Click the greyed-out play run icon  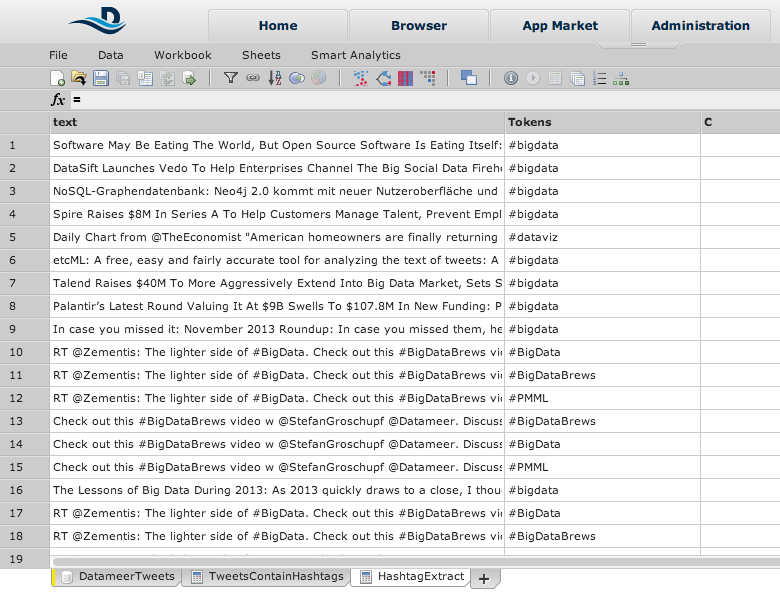533,78
